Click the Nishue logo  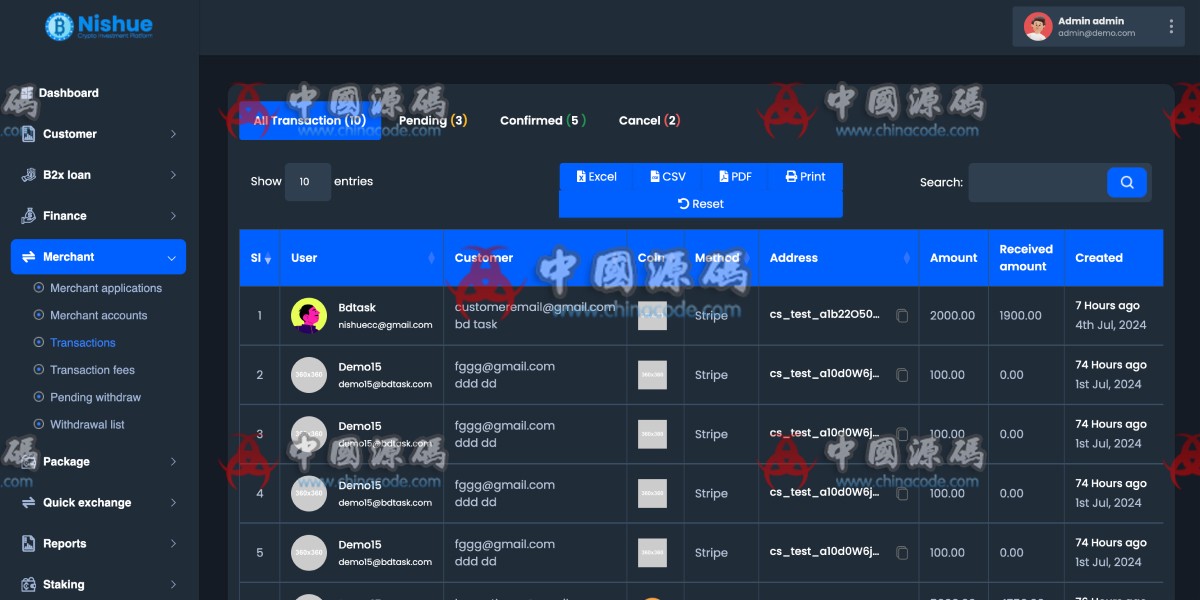coord(99,27)
